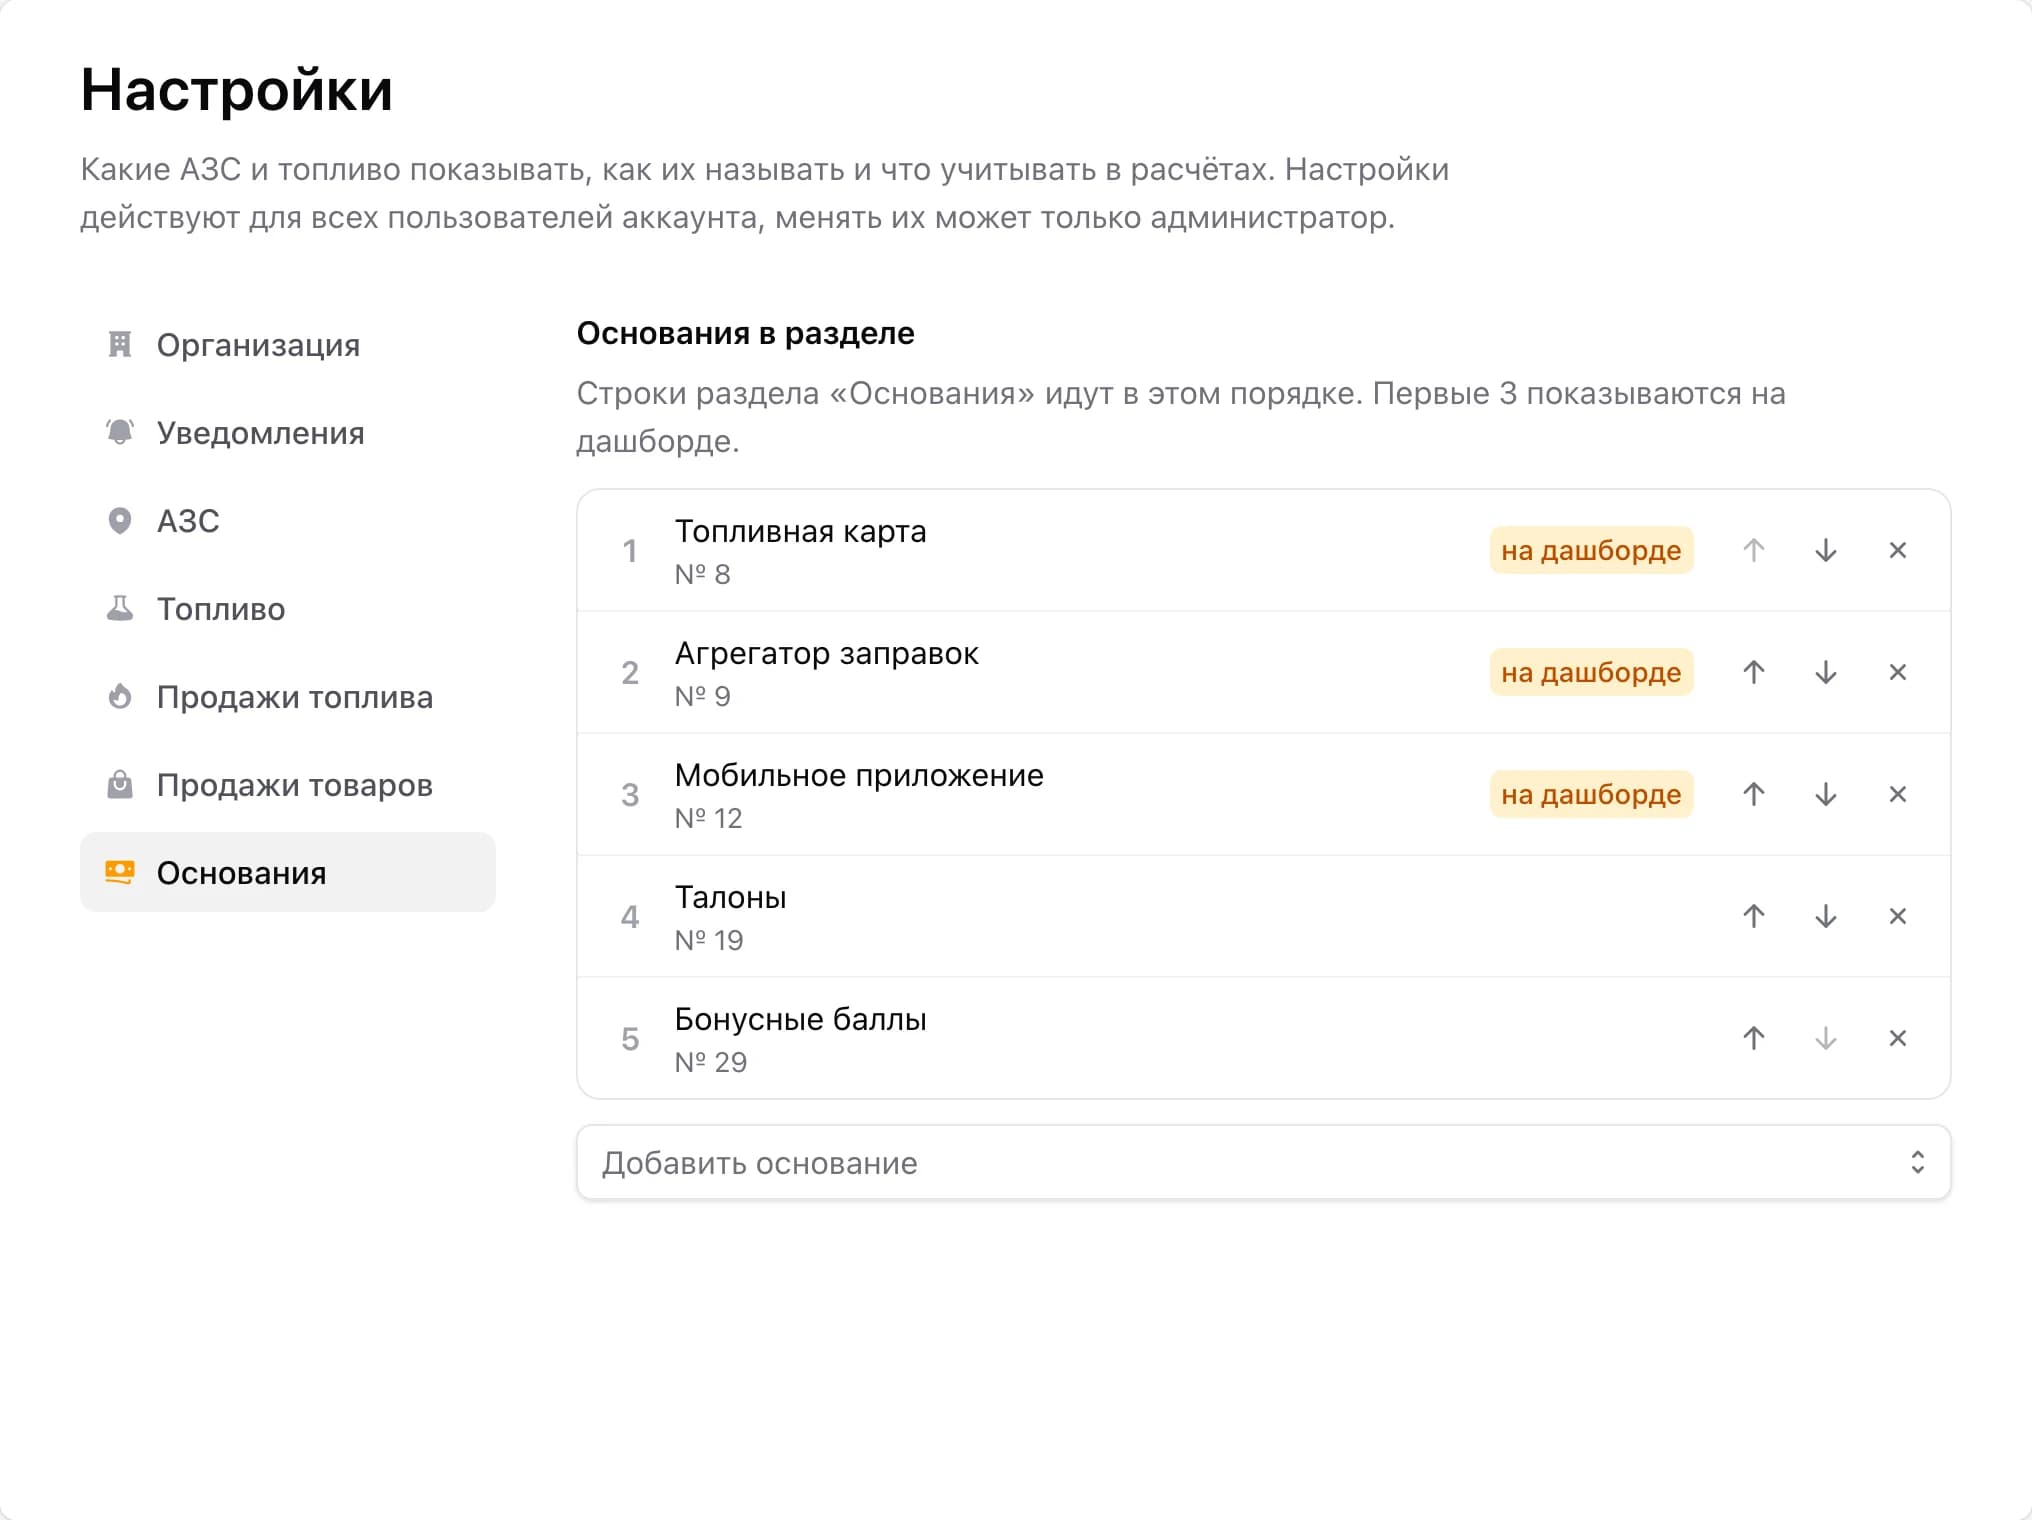The height and width of the screenshot is (1520, 2032).
Task: Move Бонусные баллы up
Action: (1754, 1038)
